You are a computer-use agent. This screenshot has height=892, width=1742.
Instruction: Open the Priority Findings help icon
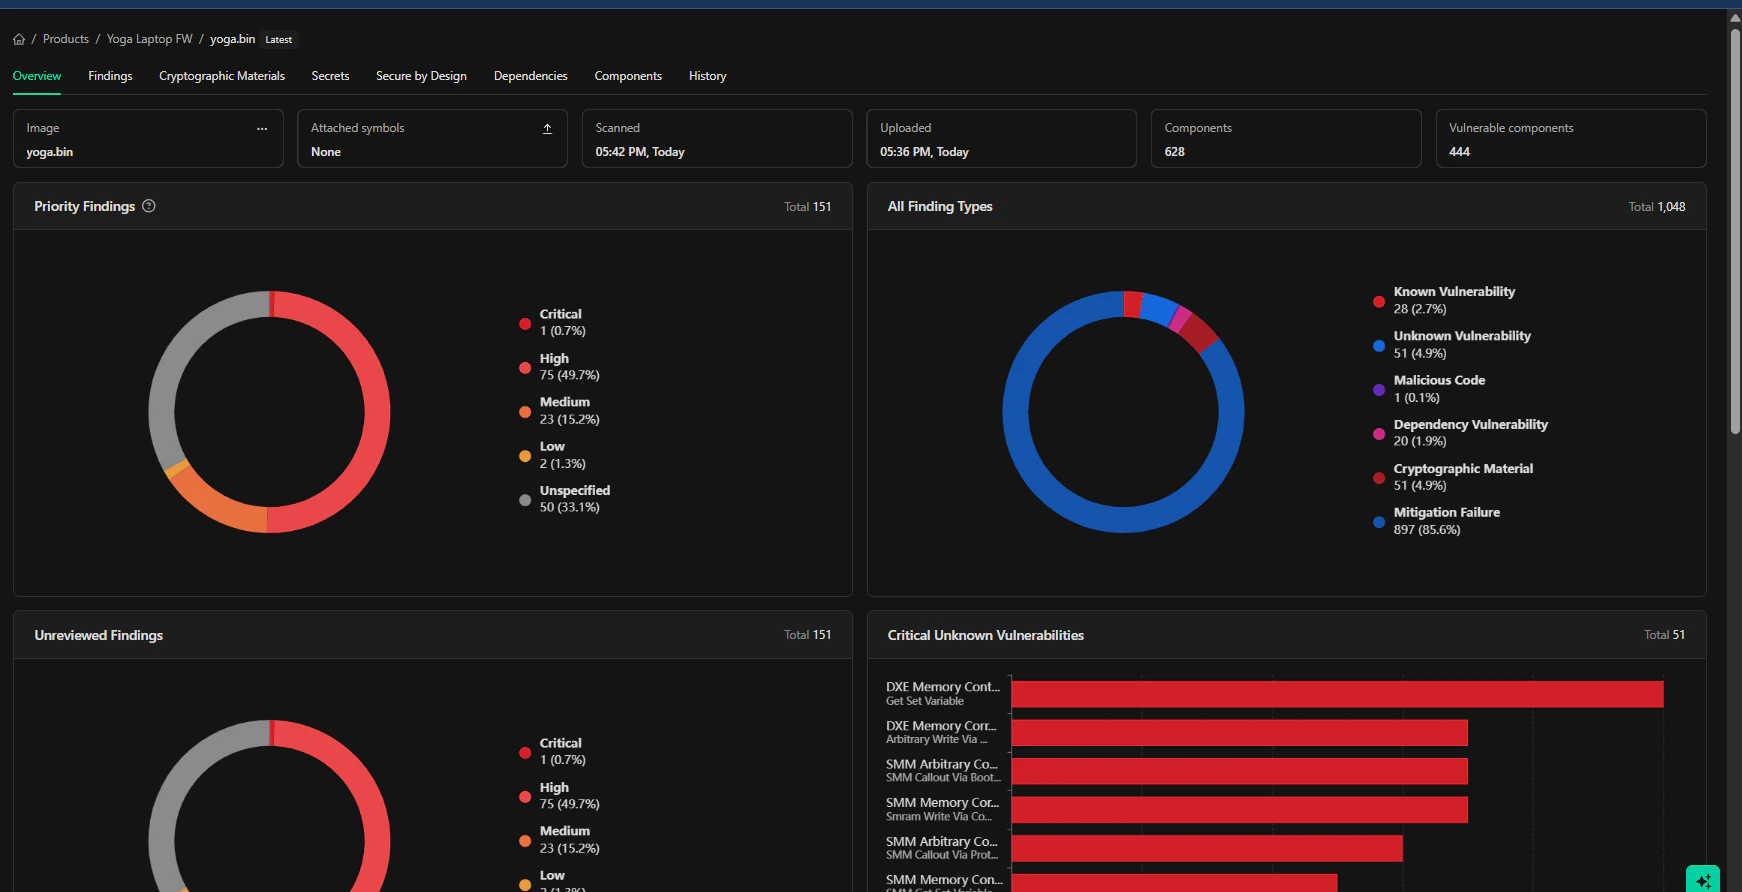coord(149,206)
